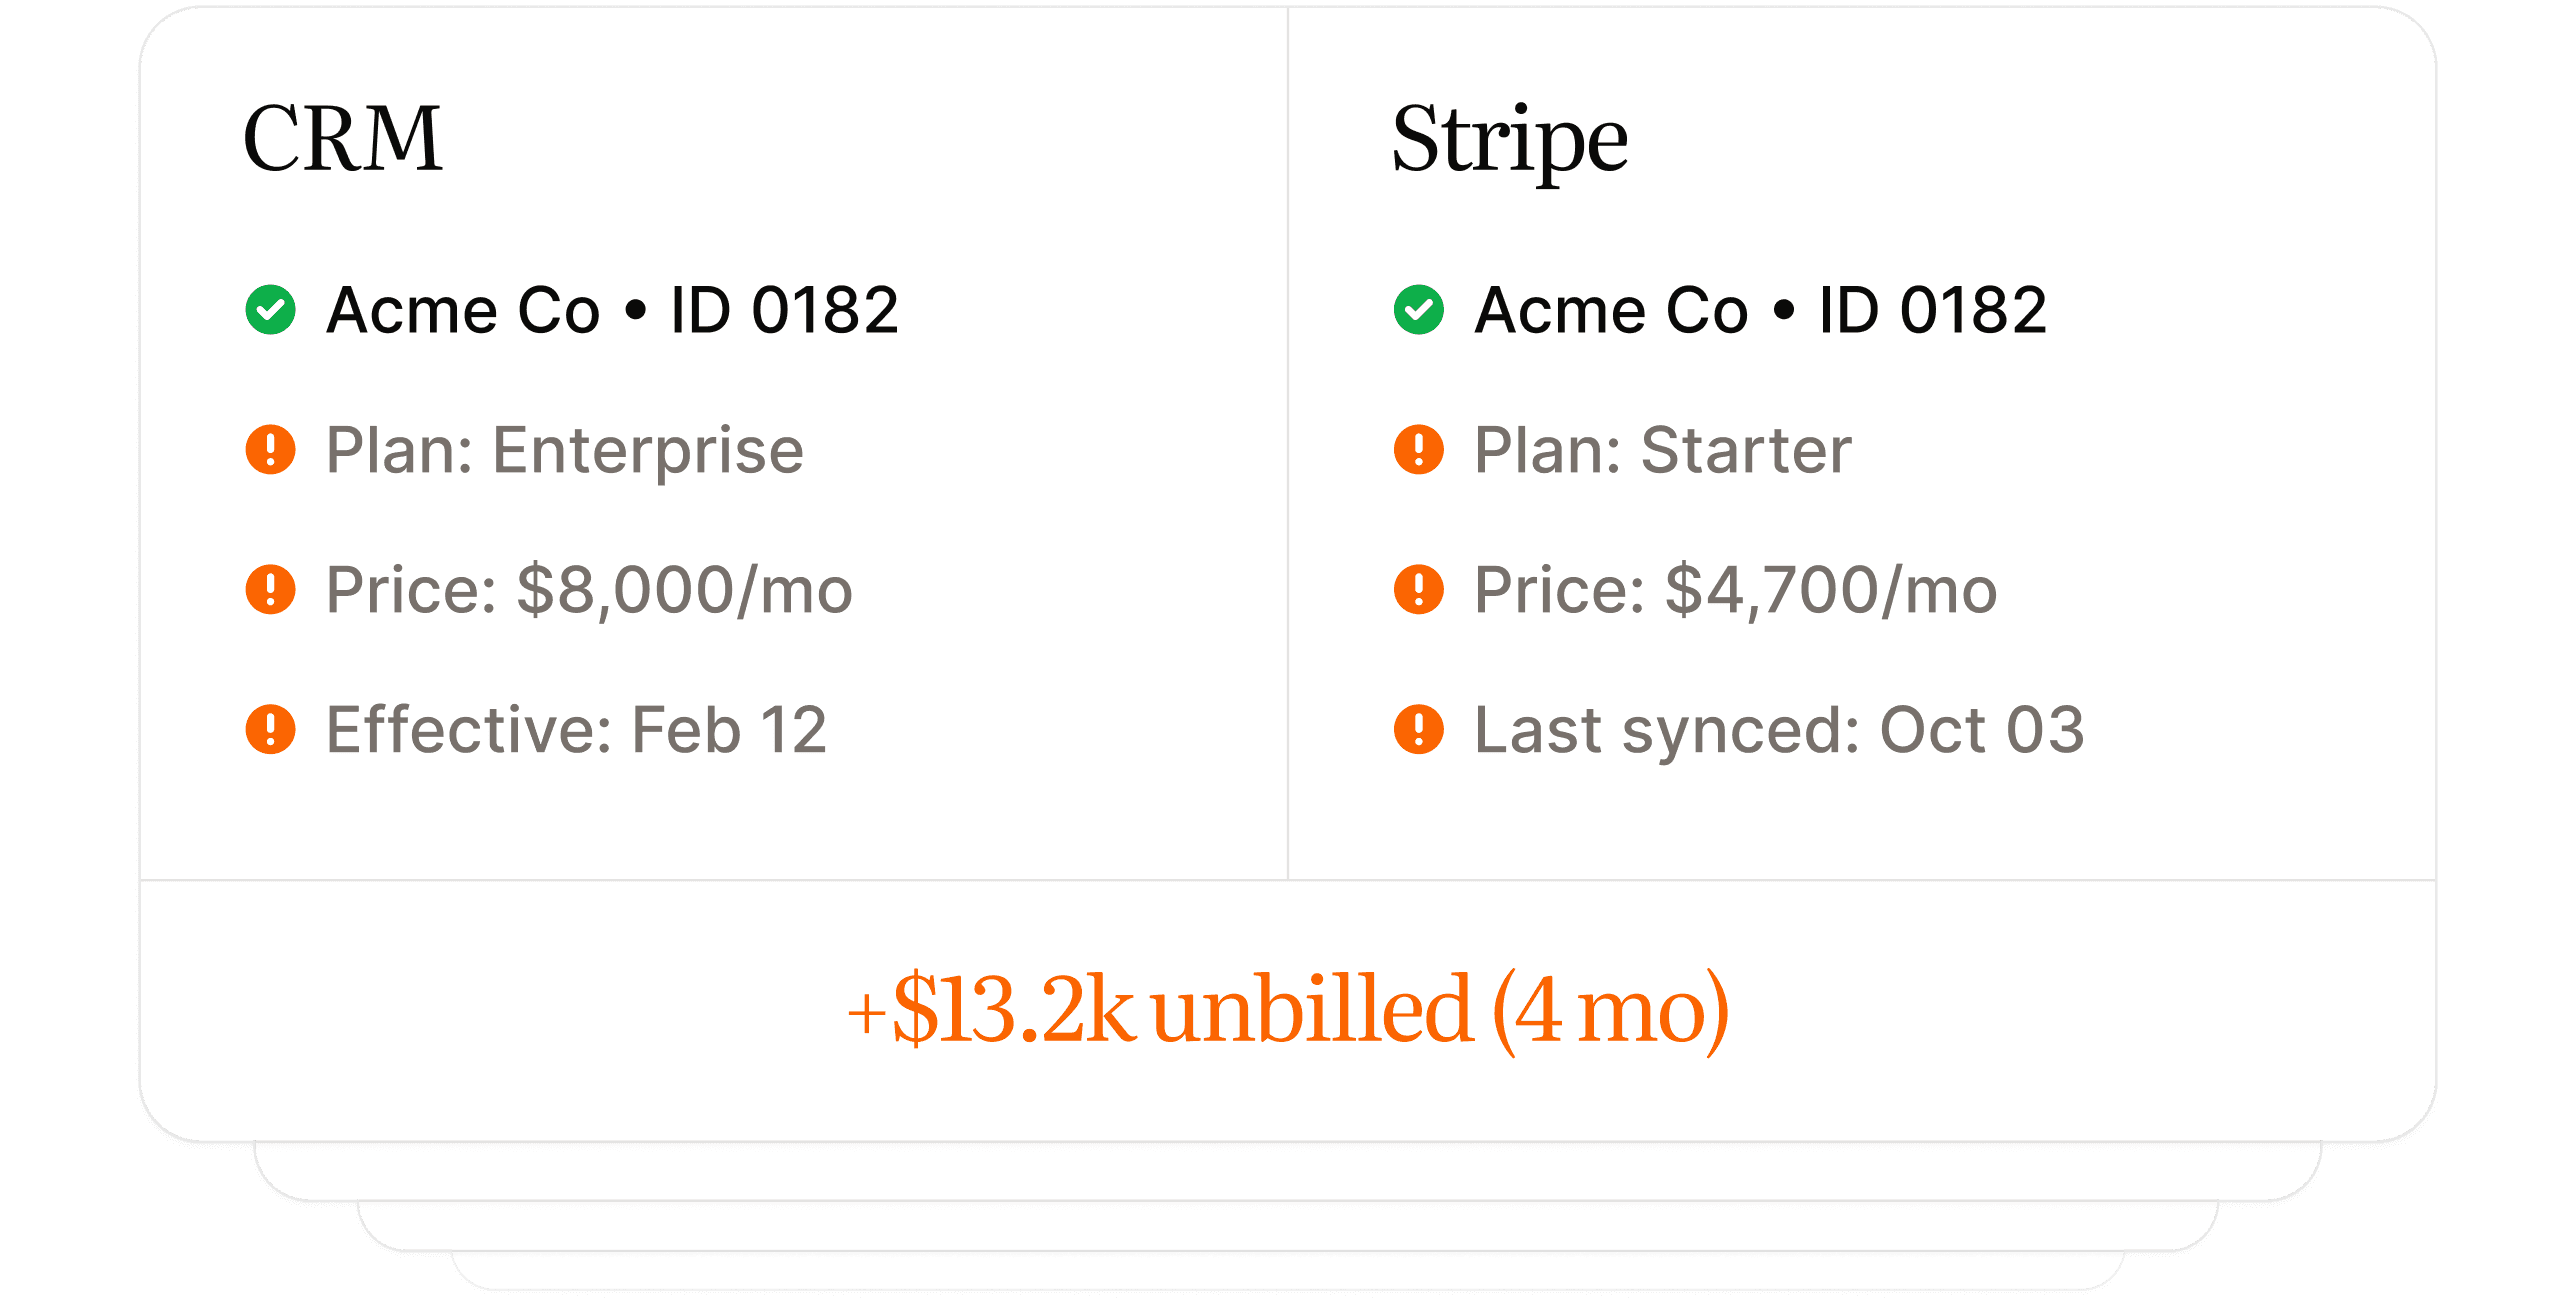Click the Stripe Acme Co ID 0182 text
Viewport: 2576px width, 1300px height.
[x=1760, y=310]
